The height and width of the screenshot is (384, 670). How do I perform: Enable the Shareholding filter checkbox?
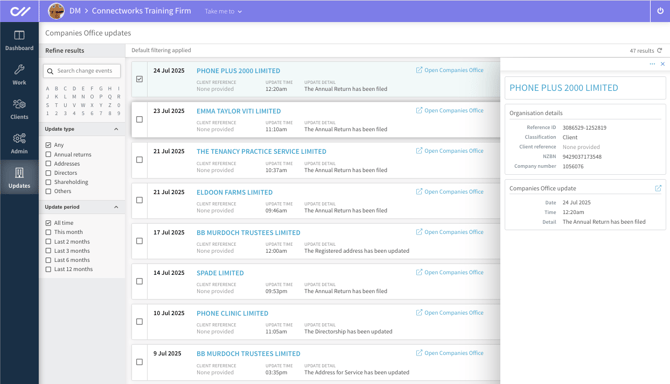[x=48, y=182]
